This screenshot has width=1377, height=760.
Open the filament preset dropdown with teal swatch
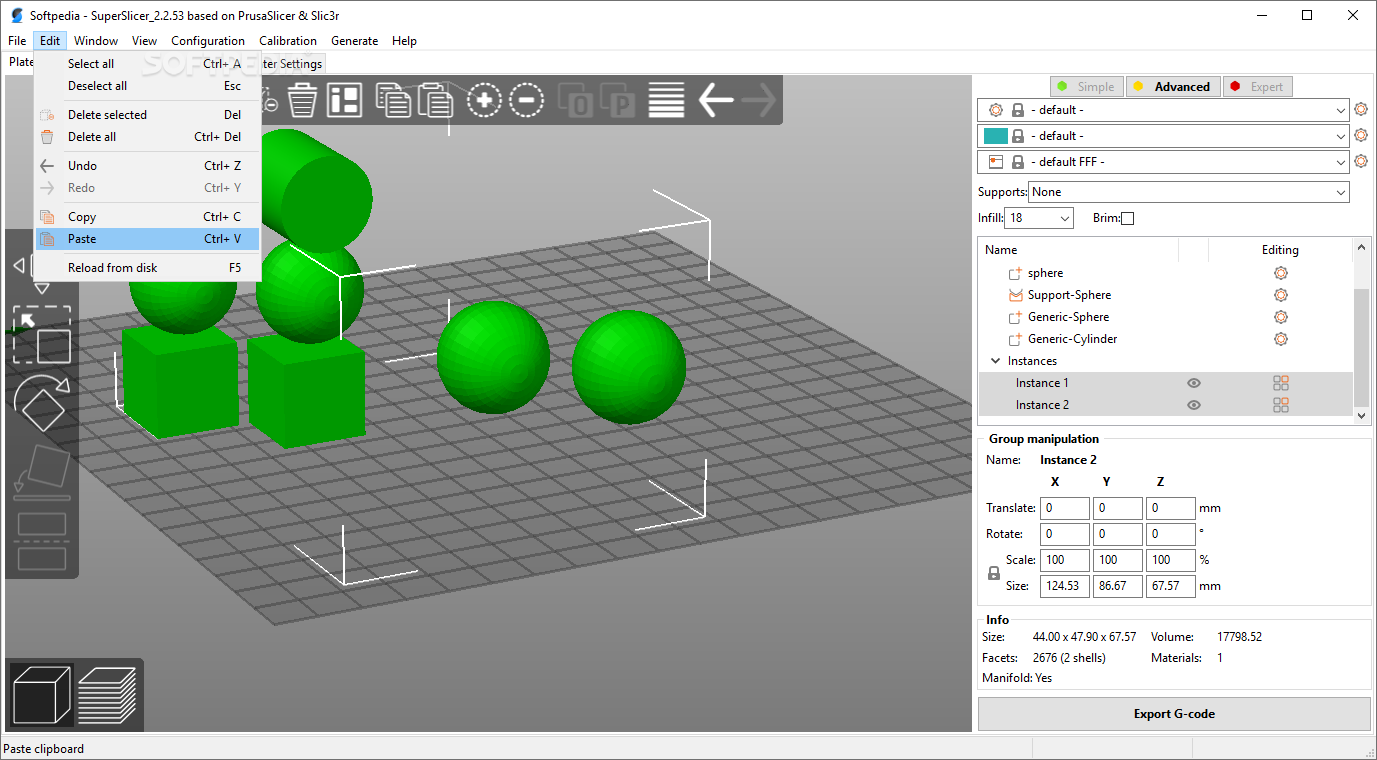[1163, 136]
